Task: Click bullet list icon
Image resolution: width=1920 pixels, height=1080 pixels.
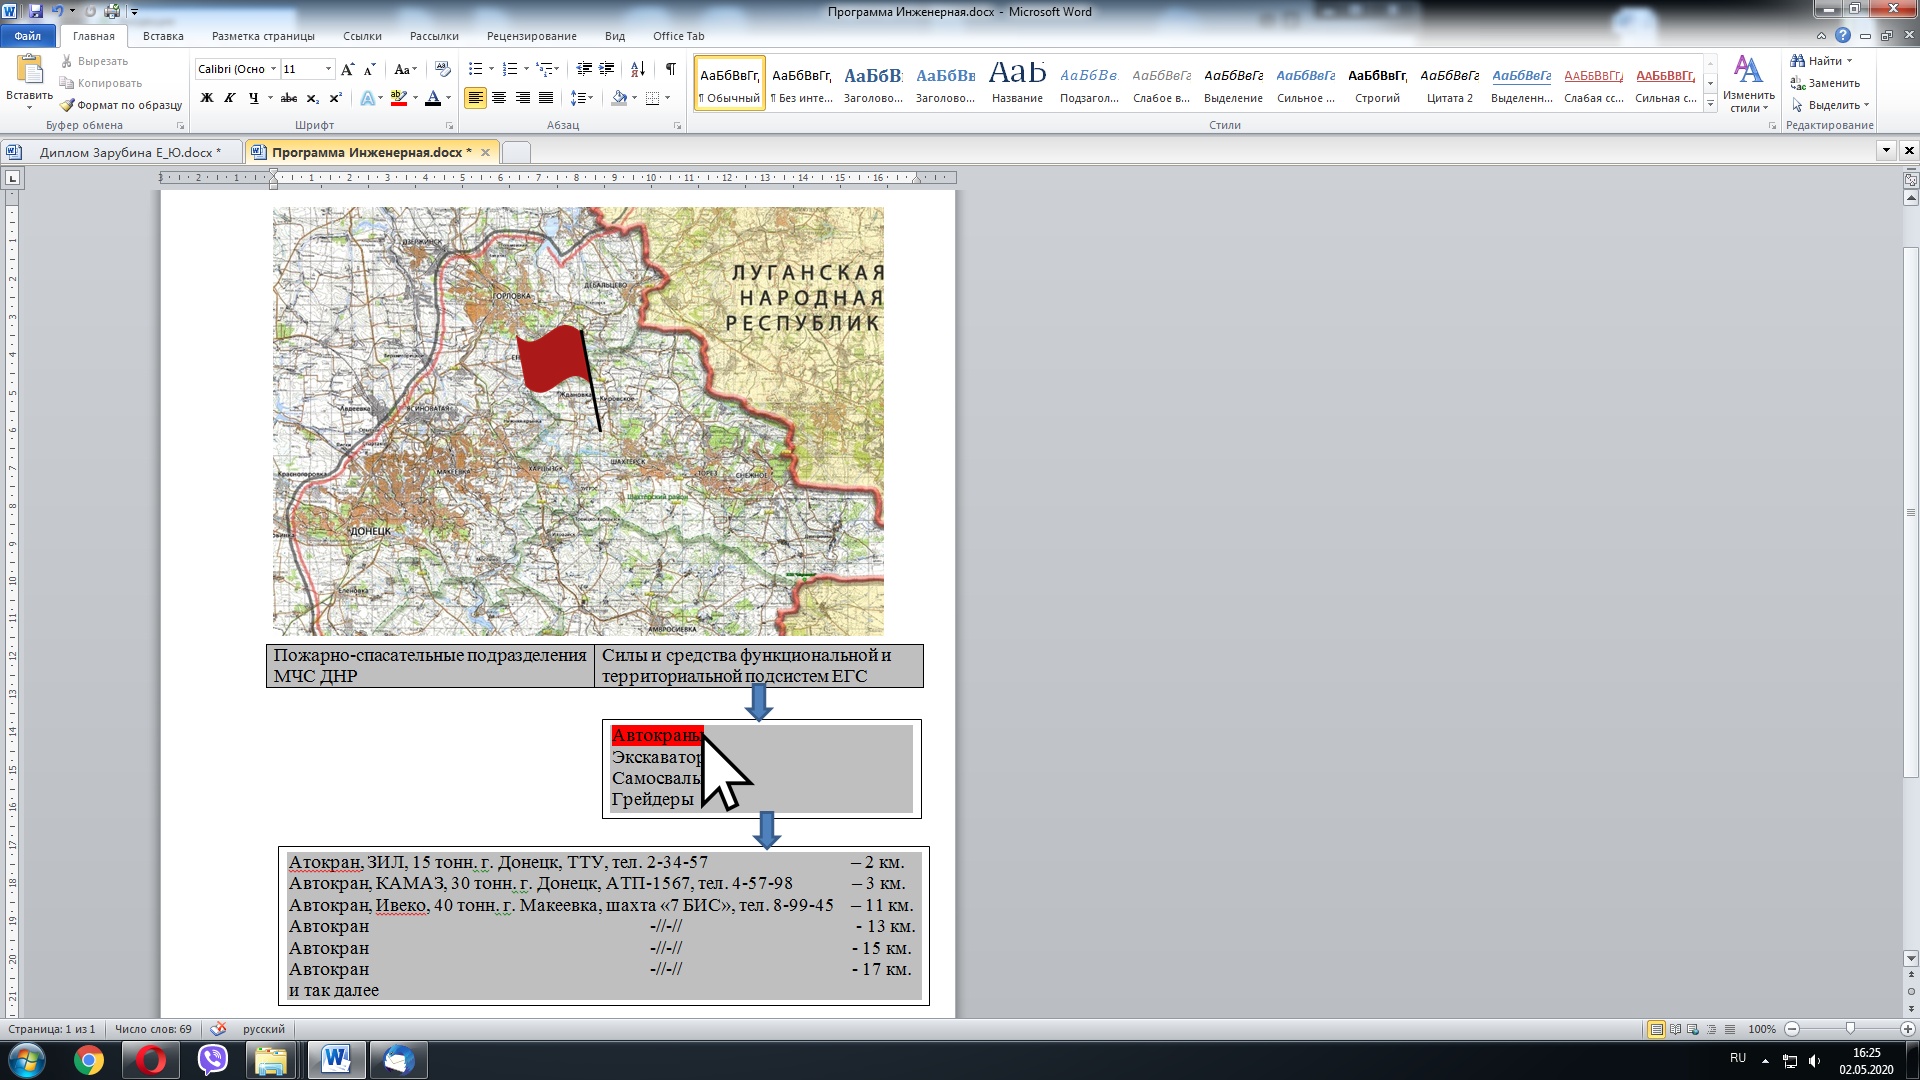Action: pos(476,69)
